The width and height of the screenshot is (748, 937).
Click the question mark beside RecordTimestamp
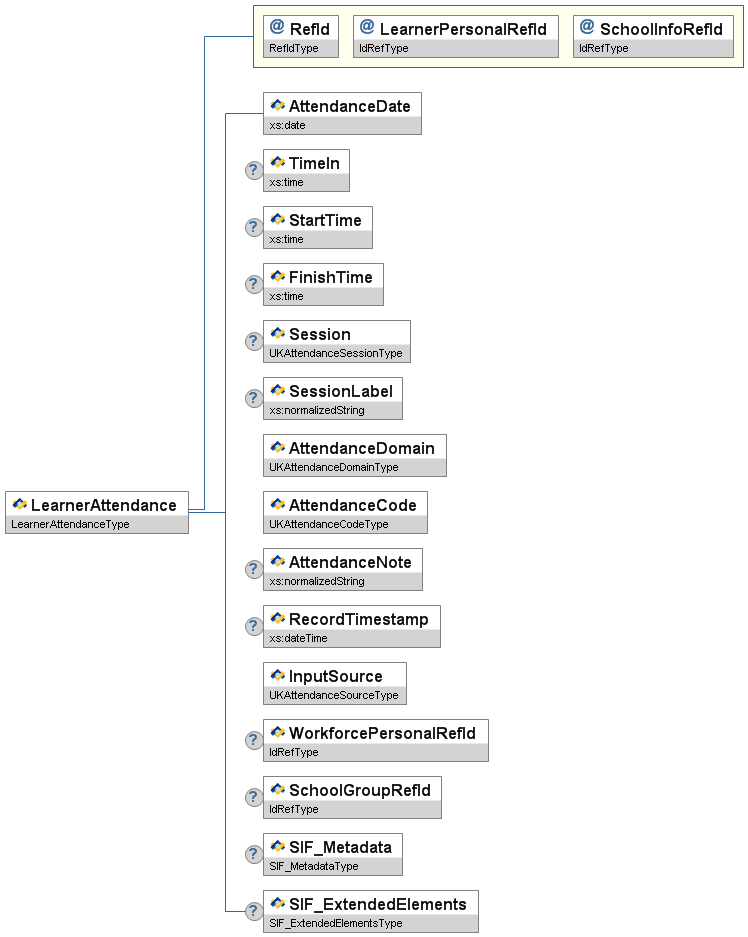click(x=254, y=626)
